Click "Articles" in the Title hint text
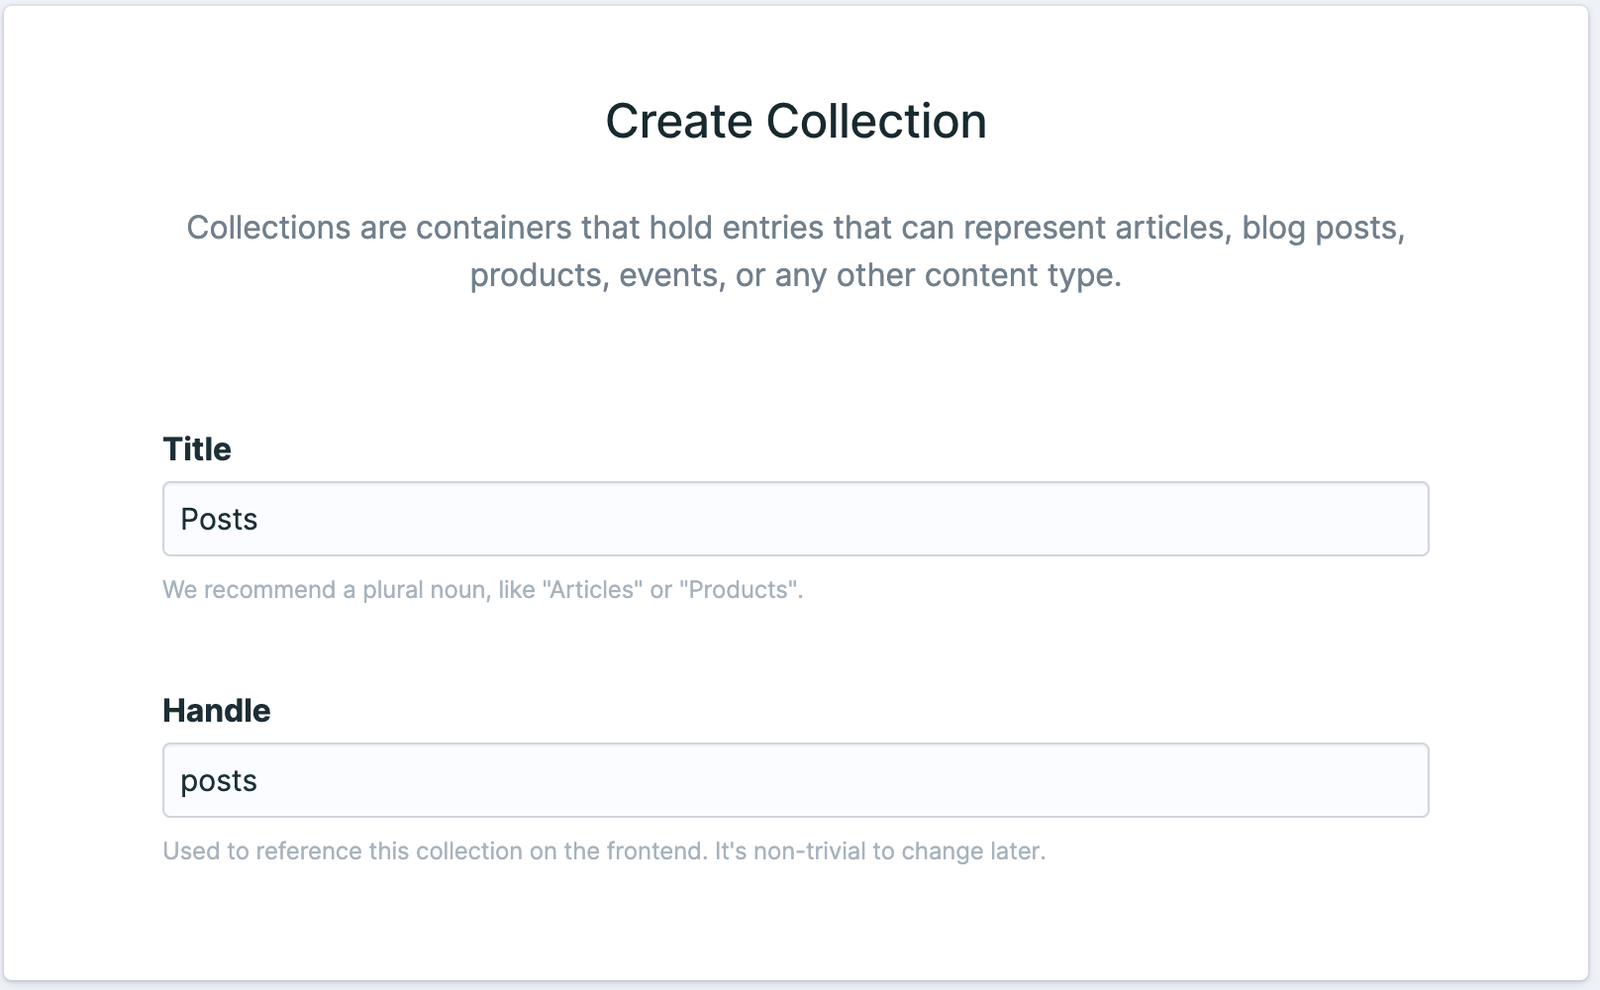Screen dimensions: 1600x990 [x=589, y=590]
